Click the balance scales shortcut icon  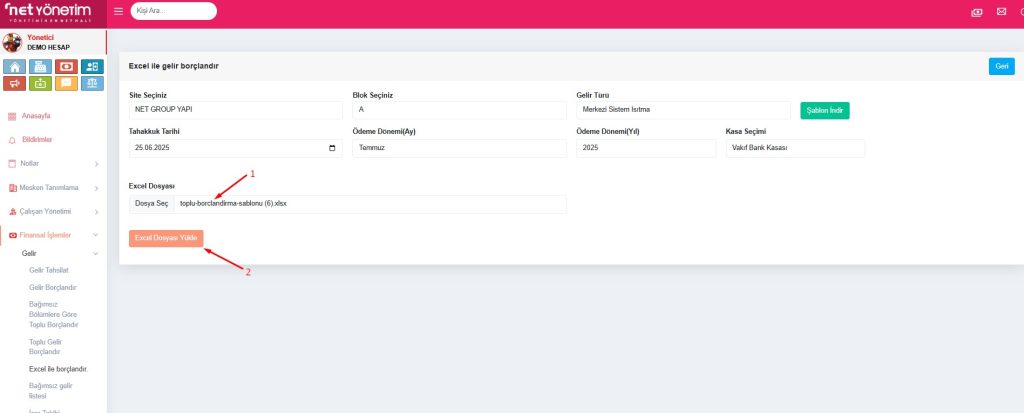92,84
